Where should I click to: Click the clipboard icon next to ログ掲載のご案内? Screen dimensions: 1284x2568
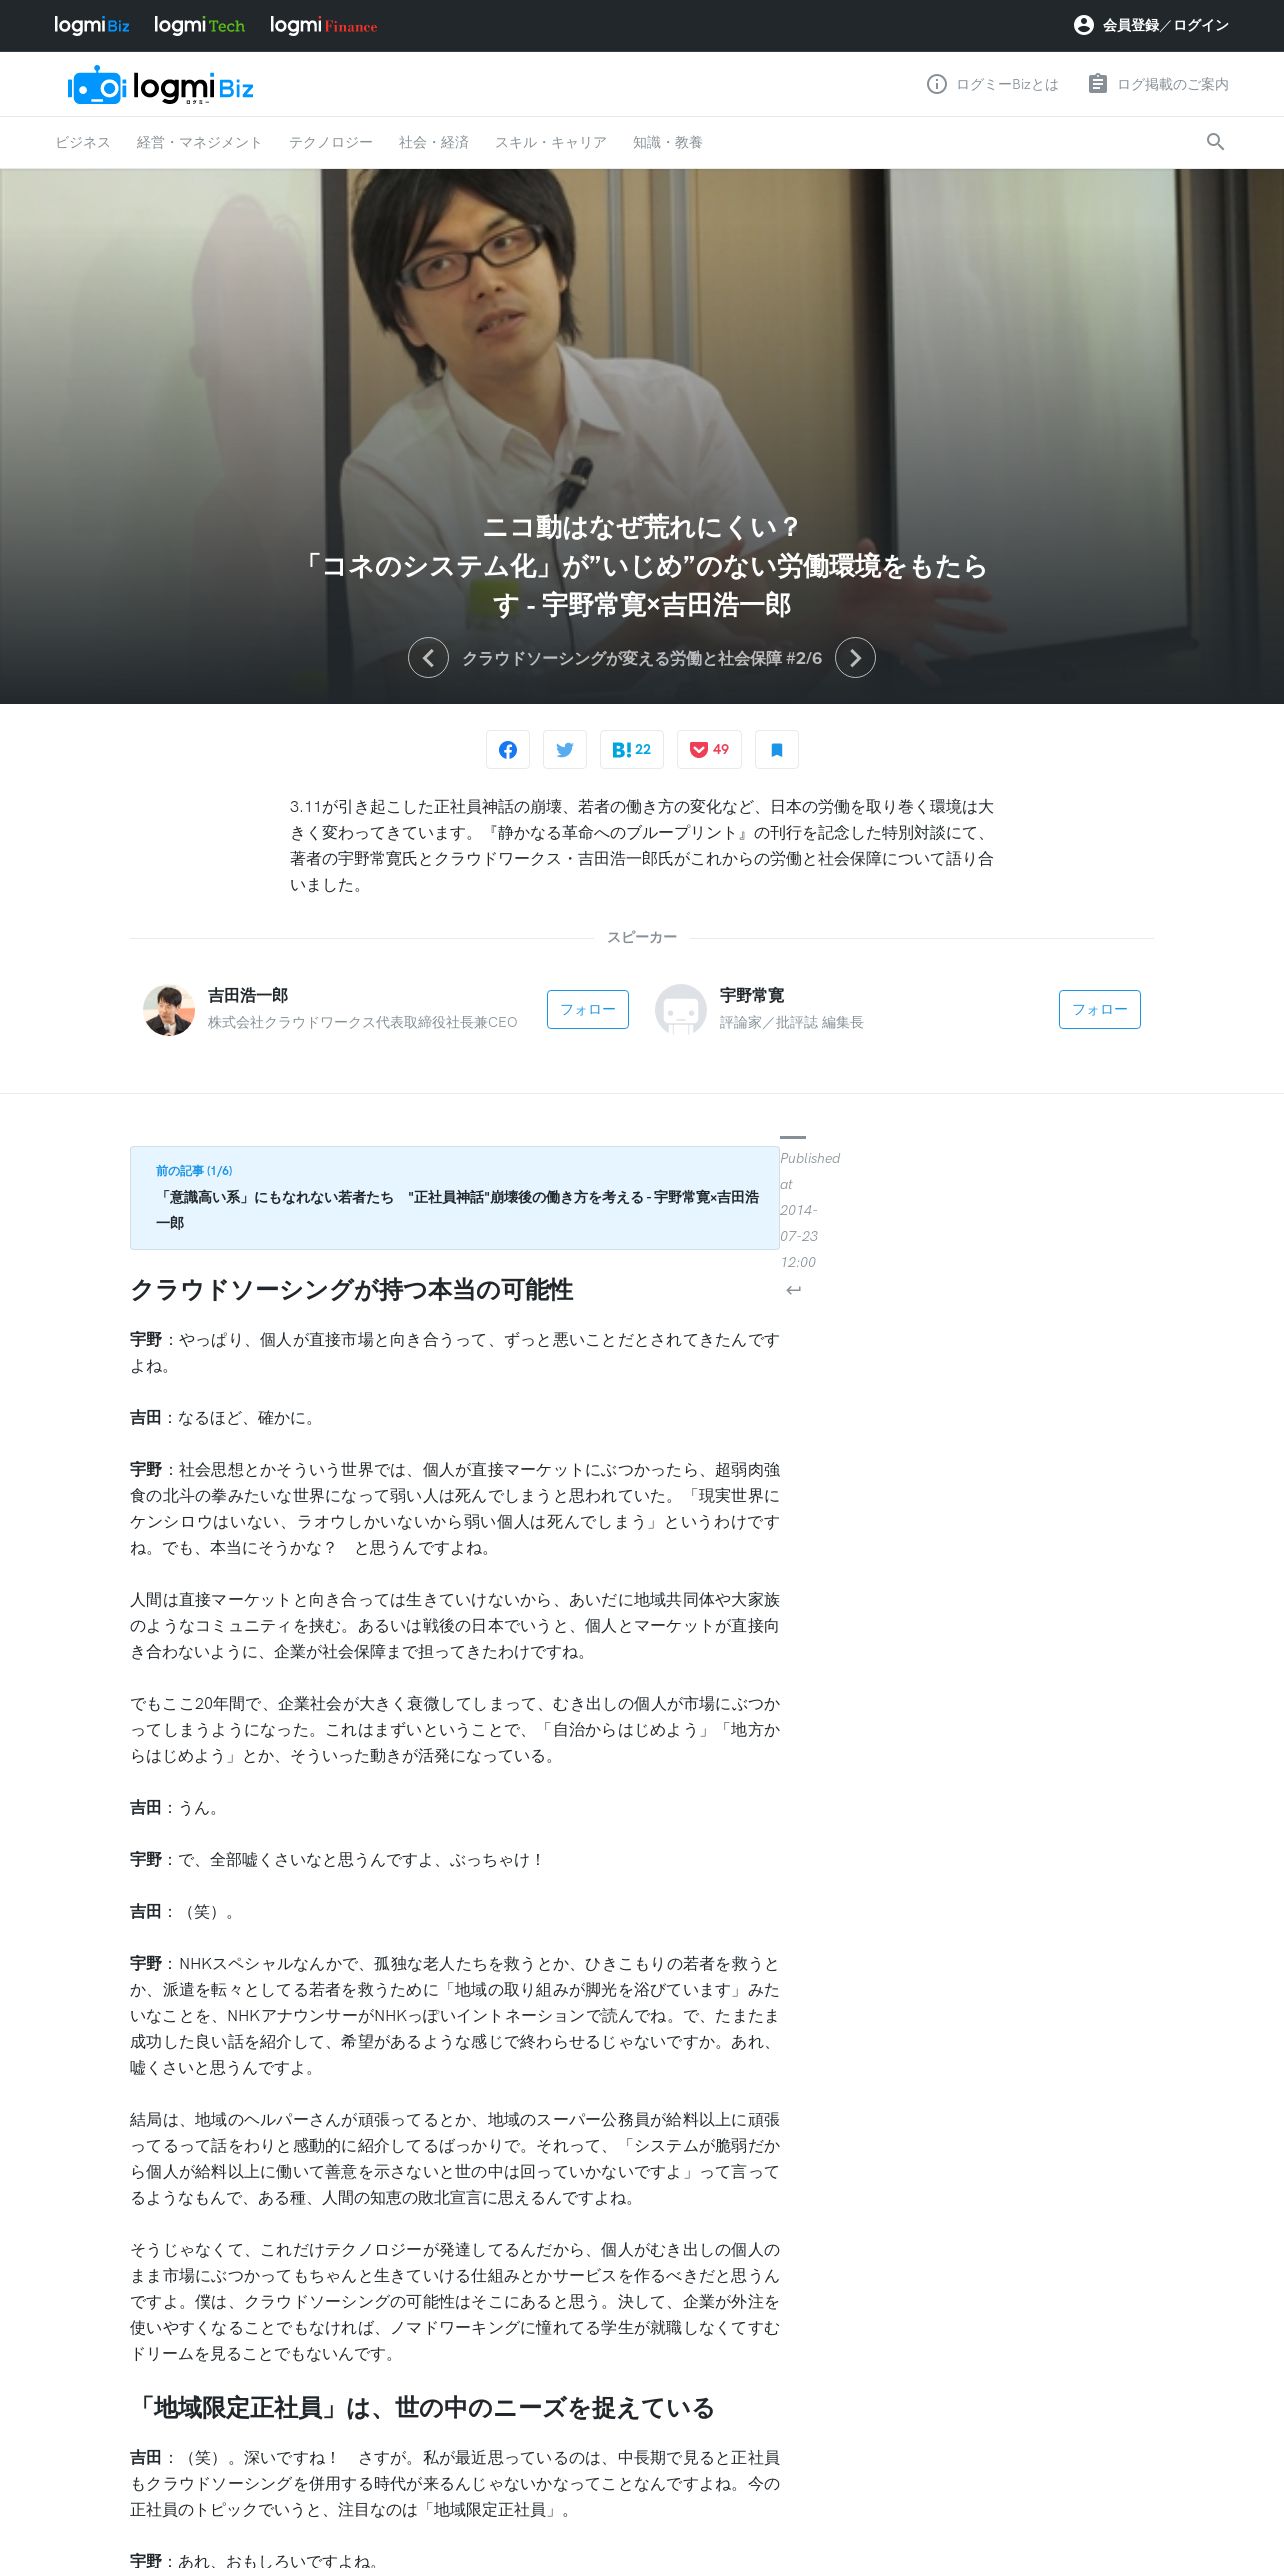pos(1097,84)
